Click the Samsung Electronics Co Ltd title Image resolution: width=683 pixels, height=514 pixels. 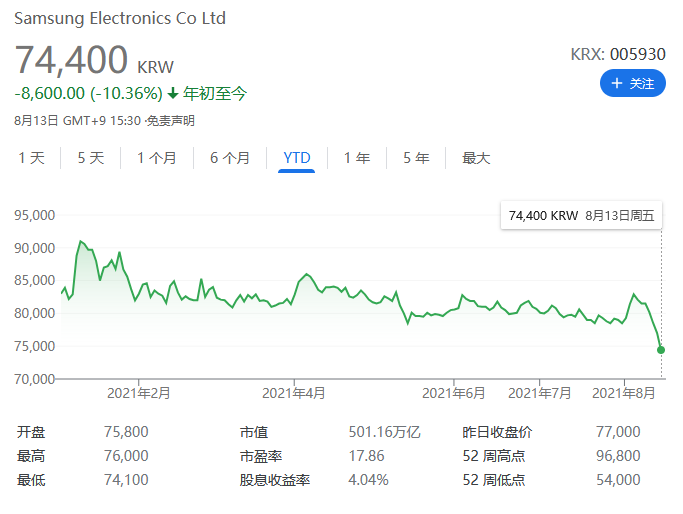[x=120, y=18]
